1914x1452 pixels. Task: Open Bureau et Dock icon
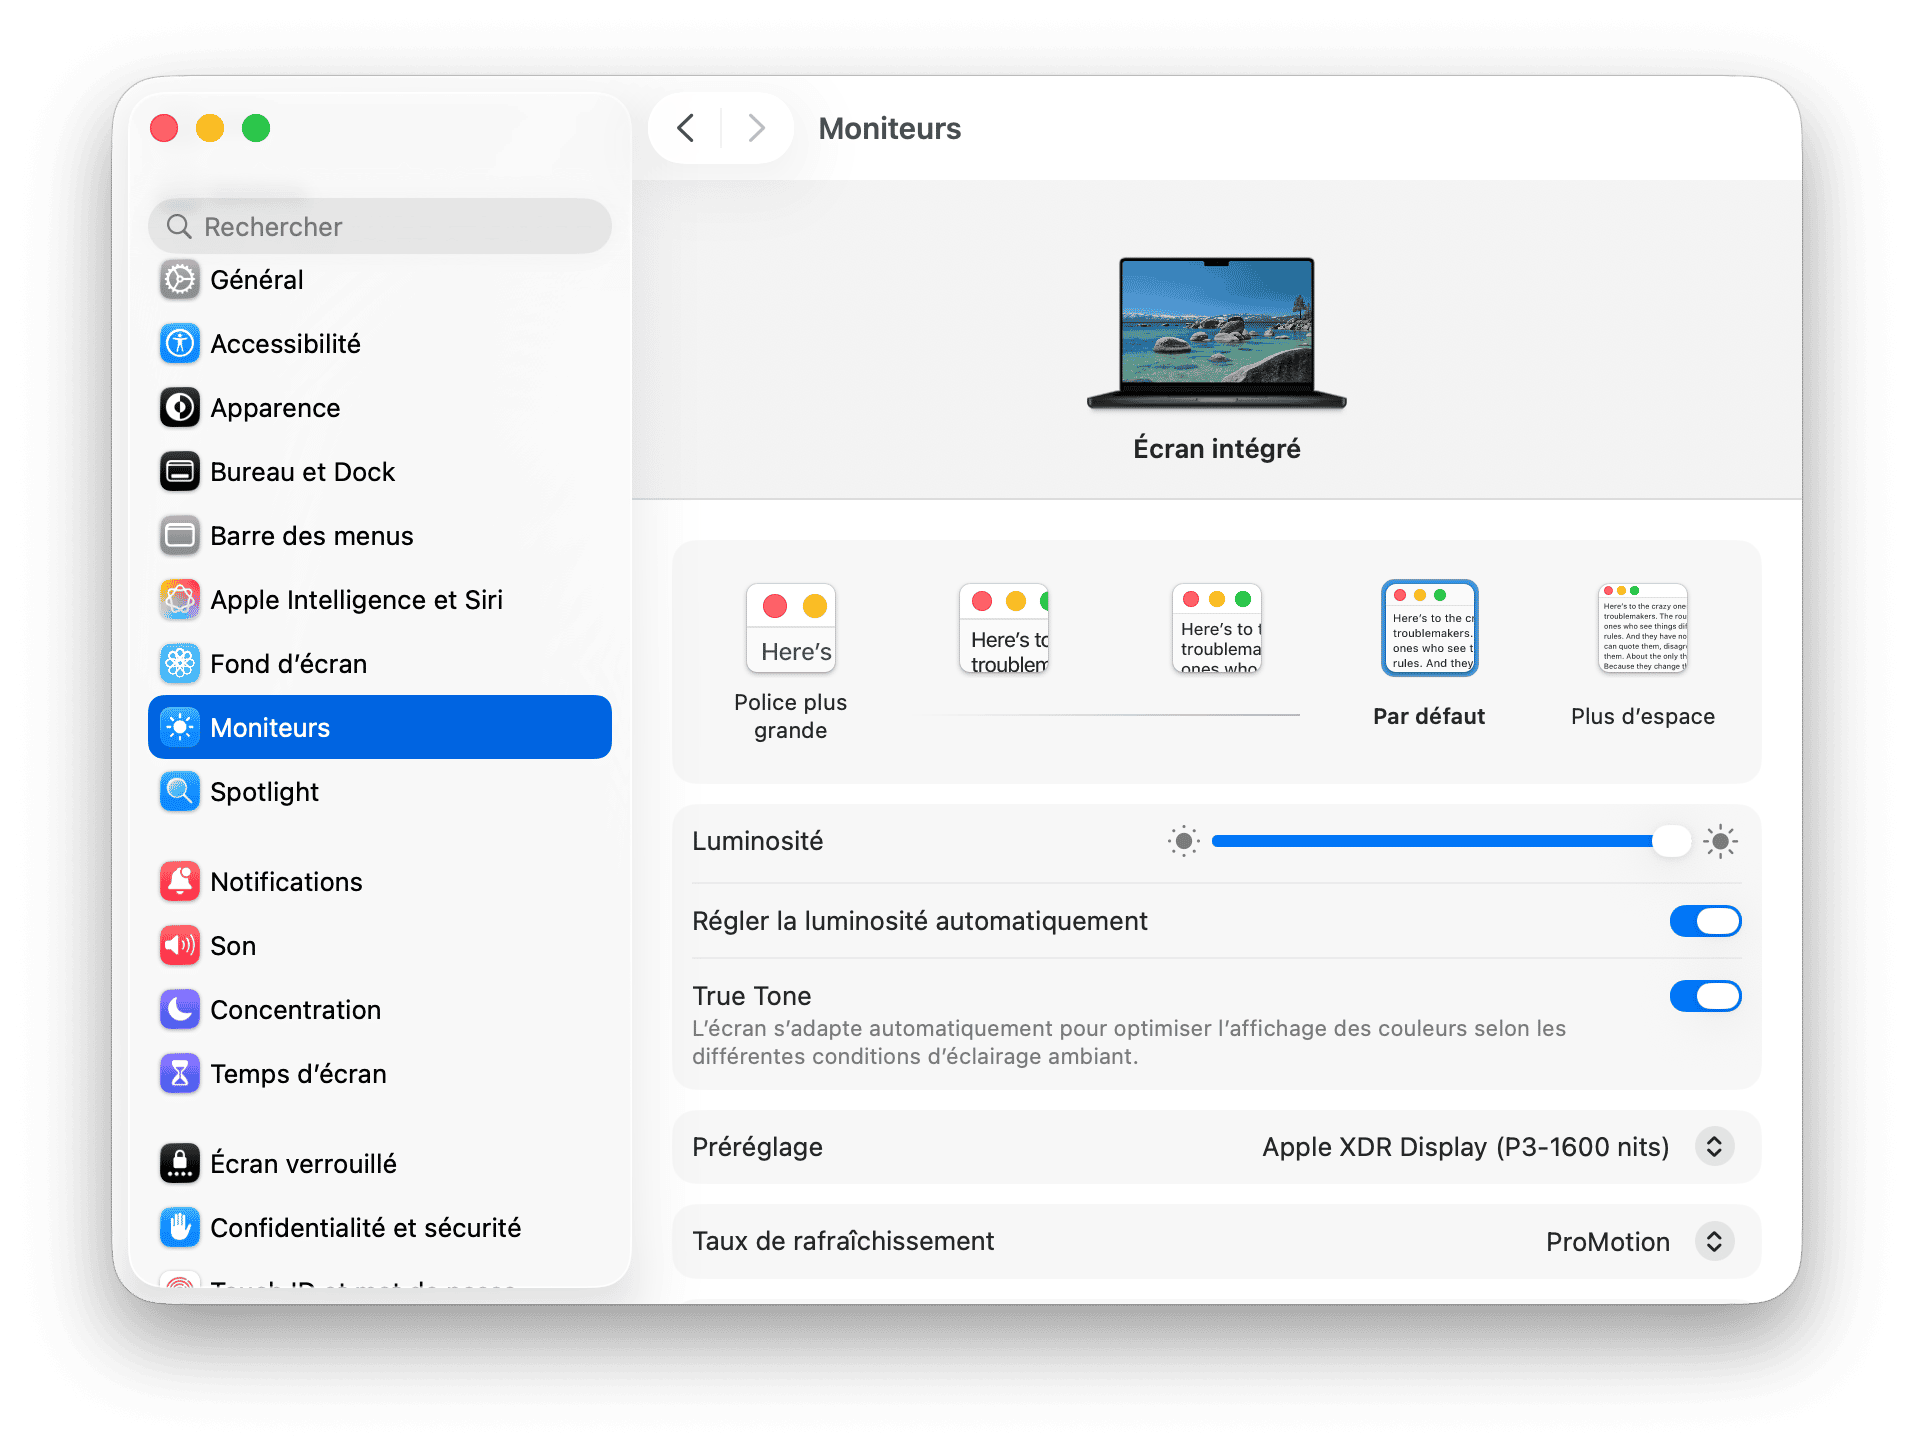click(x=180, y=472)
